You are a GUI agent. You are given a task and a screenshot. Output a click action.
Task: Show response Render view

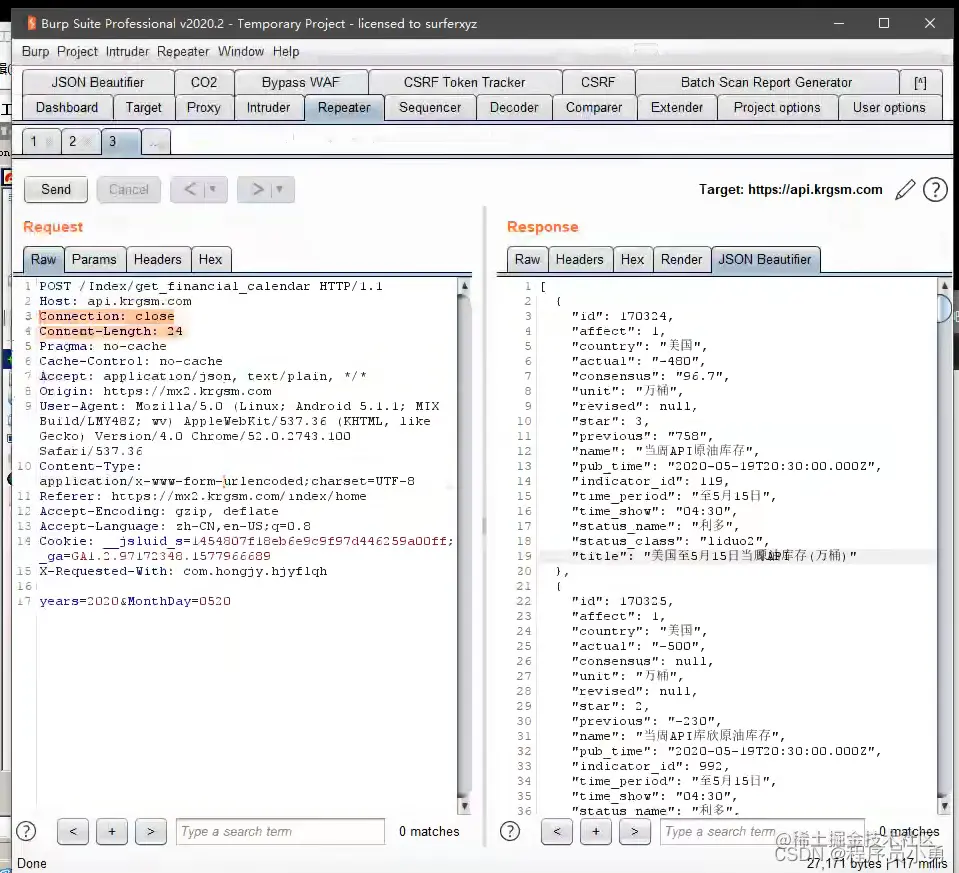click(681, 259)
